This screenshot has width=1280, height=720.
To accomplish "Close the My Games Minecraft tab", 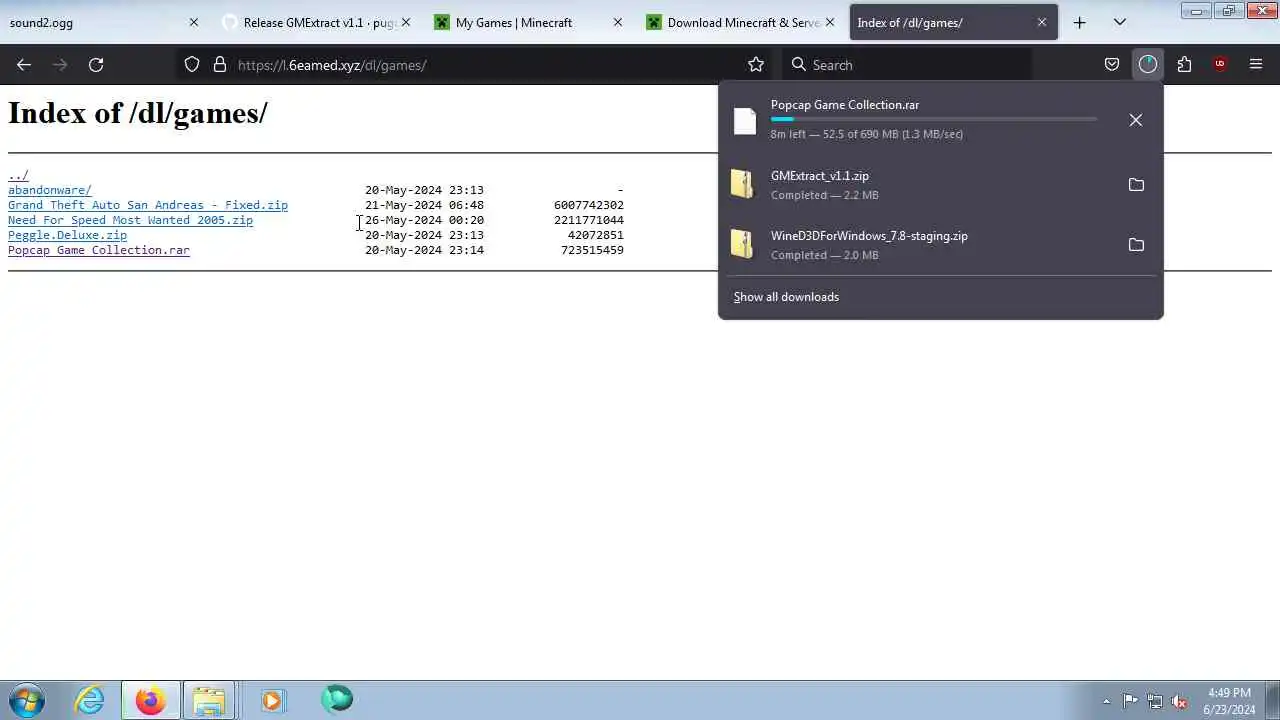I will (x=618, y=22).
